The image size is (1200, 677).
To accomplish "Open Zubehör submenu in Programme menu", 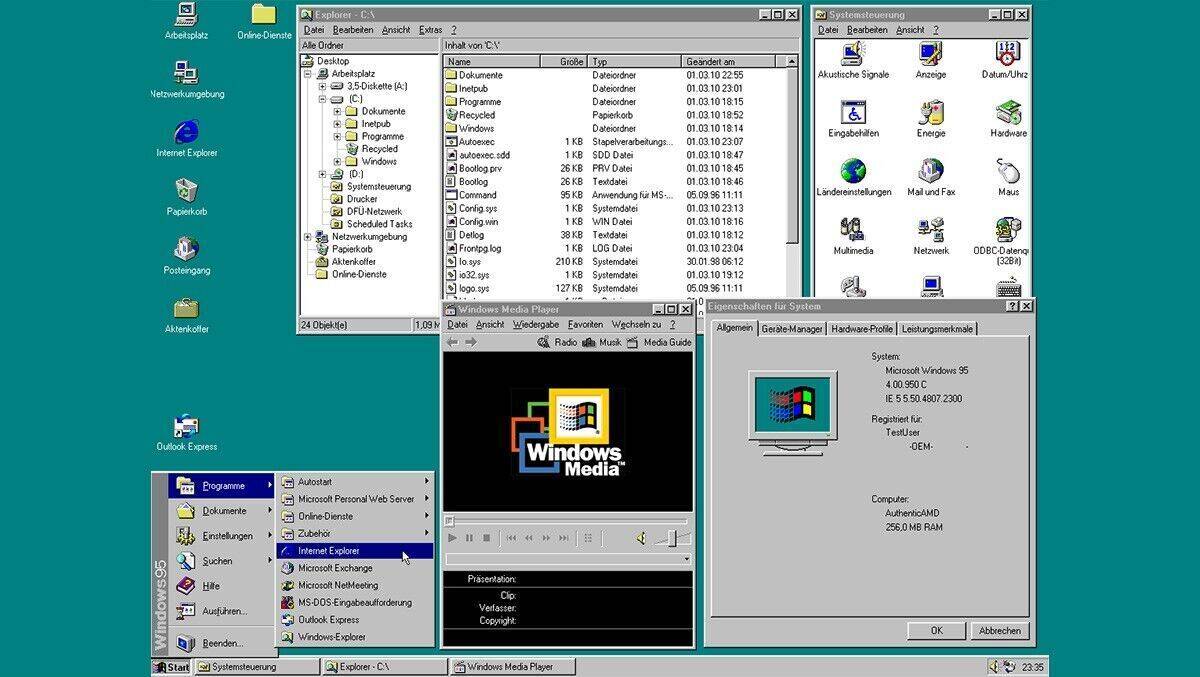I will [x=355, y=534].
